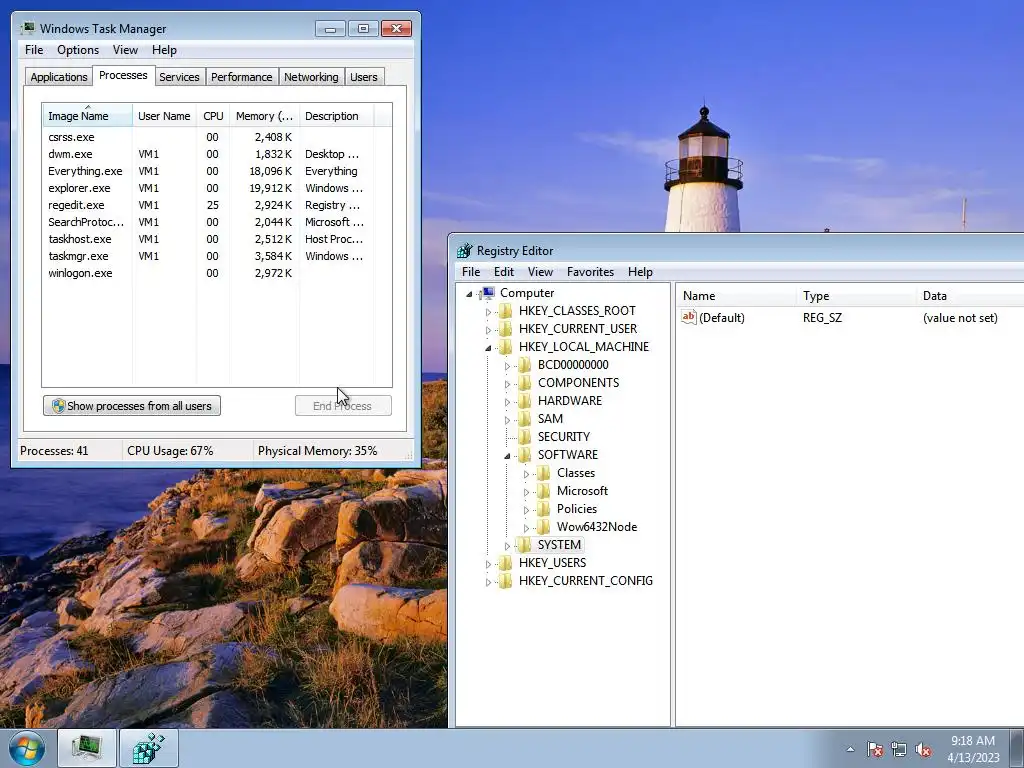The width and height of the screenshot is (1024, 768).
Task: Show hidden tray icons arrow
Action: coord(850,749)
